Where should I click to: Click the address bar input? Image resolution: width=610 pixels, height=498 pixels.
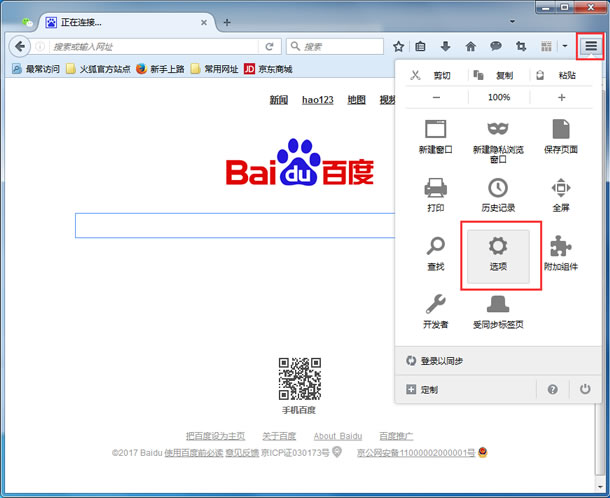tap(154, 47)
